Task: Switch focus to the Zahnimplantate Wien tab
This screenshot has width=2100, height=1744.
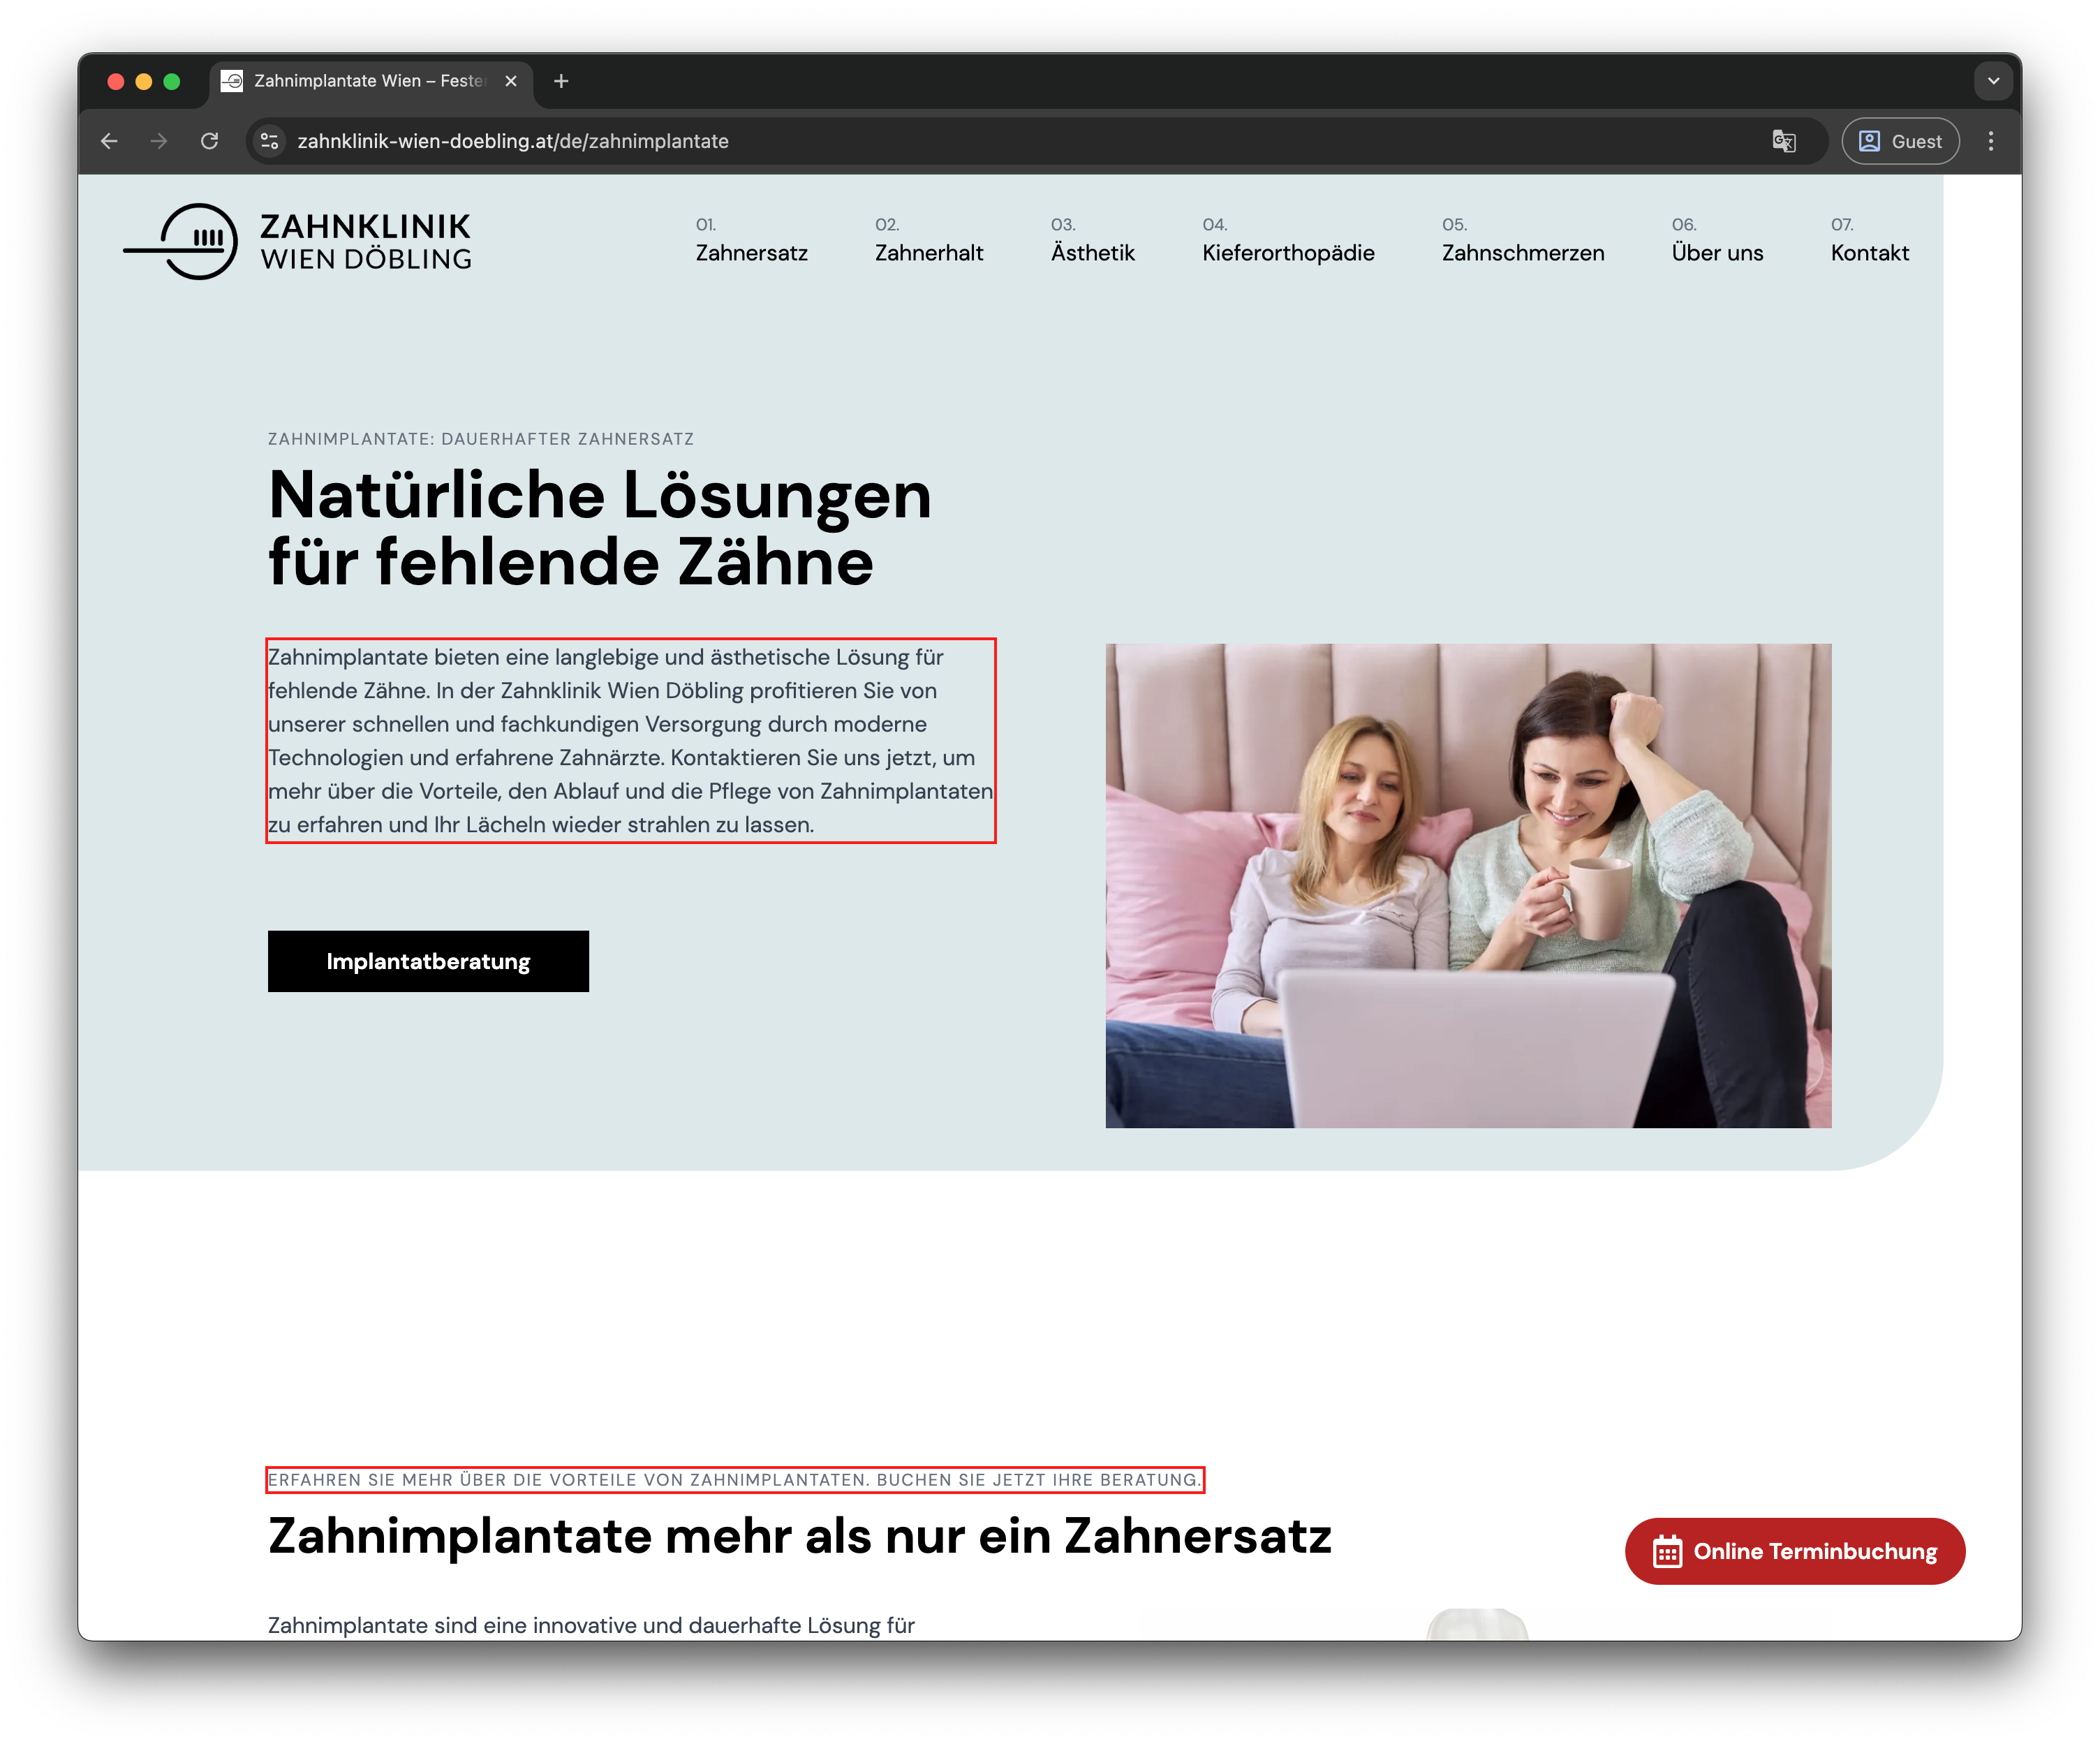Action: click(x=360, y=81)
